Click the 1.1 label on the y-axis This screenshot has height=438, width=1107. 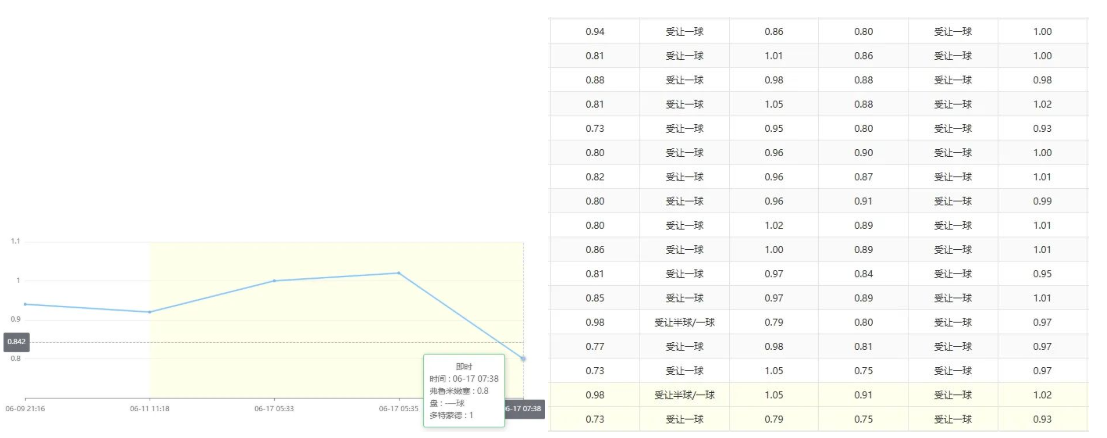point(16,242)
